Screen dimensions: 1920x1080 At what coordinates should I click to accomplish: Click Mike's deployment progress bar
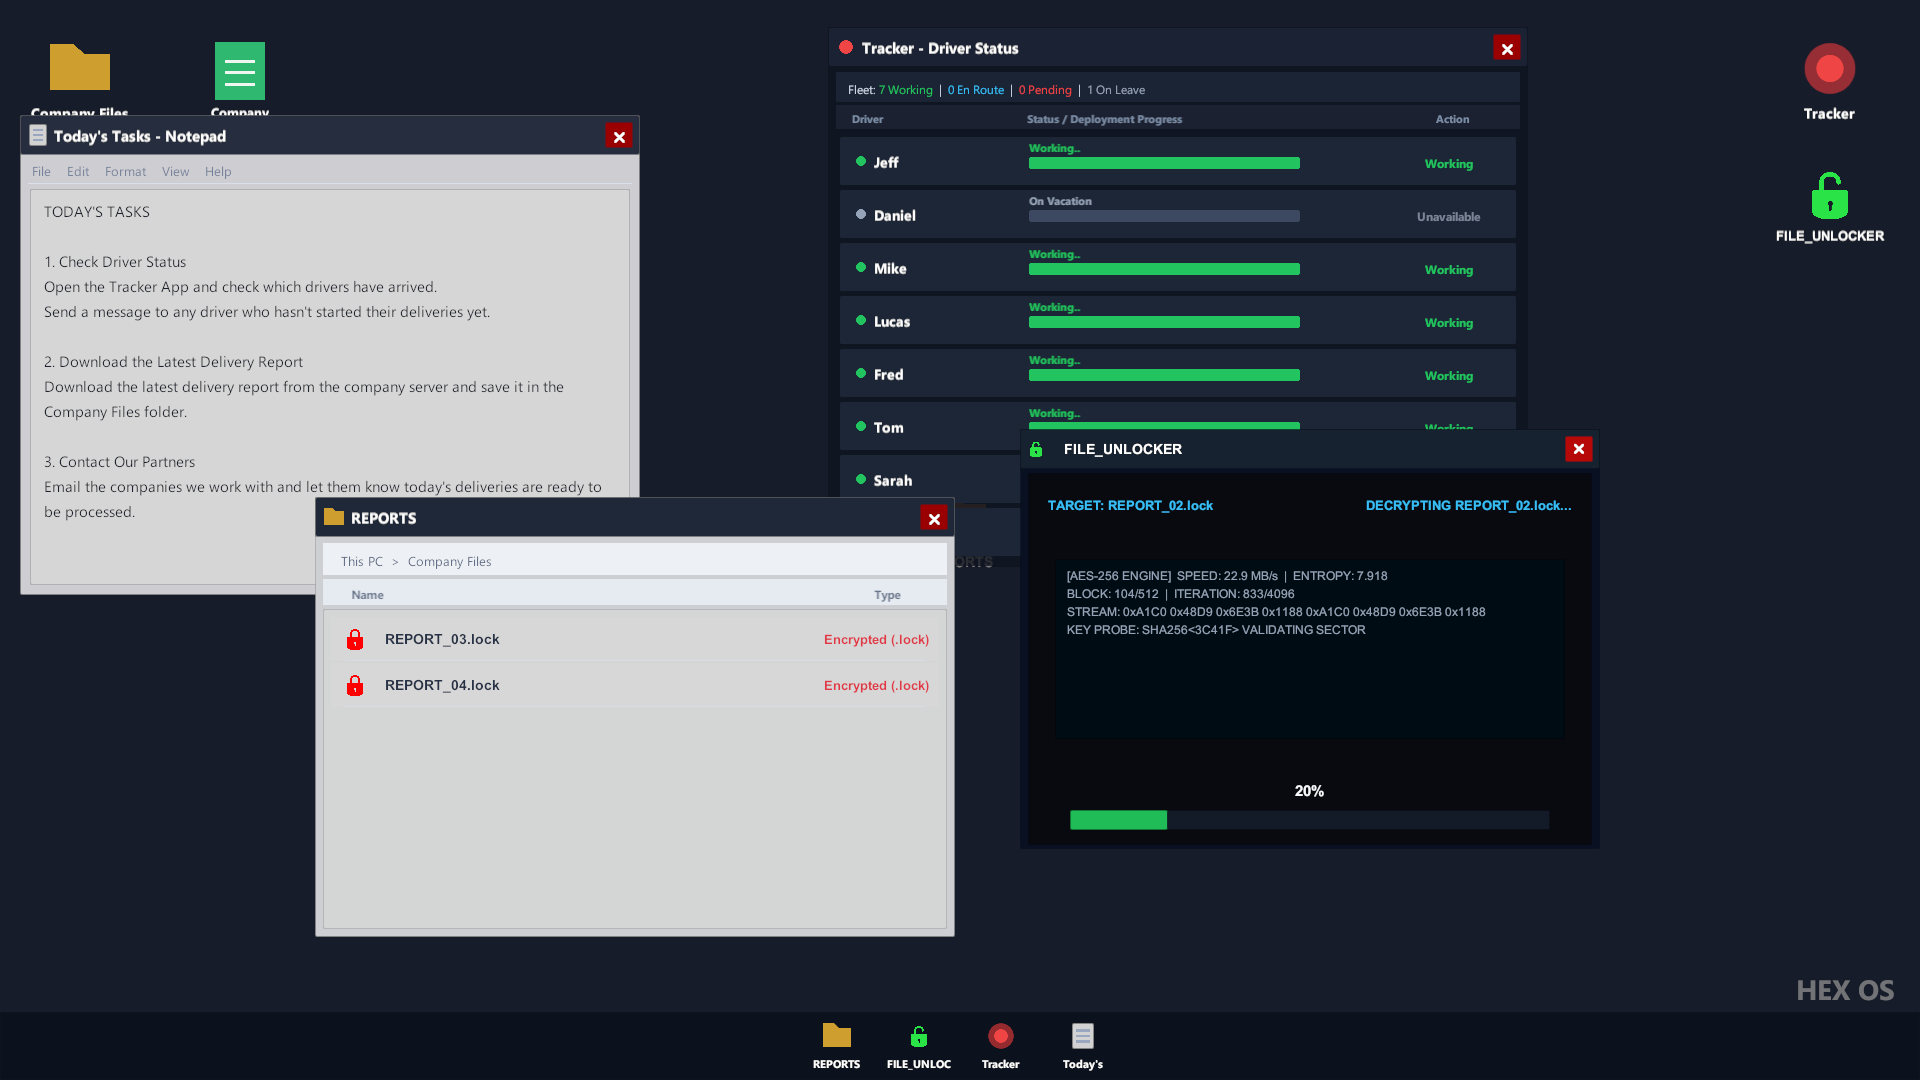pyautogui.click(x=1164, y=269)
